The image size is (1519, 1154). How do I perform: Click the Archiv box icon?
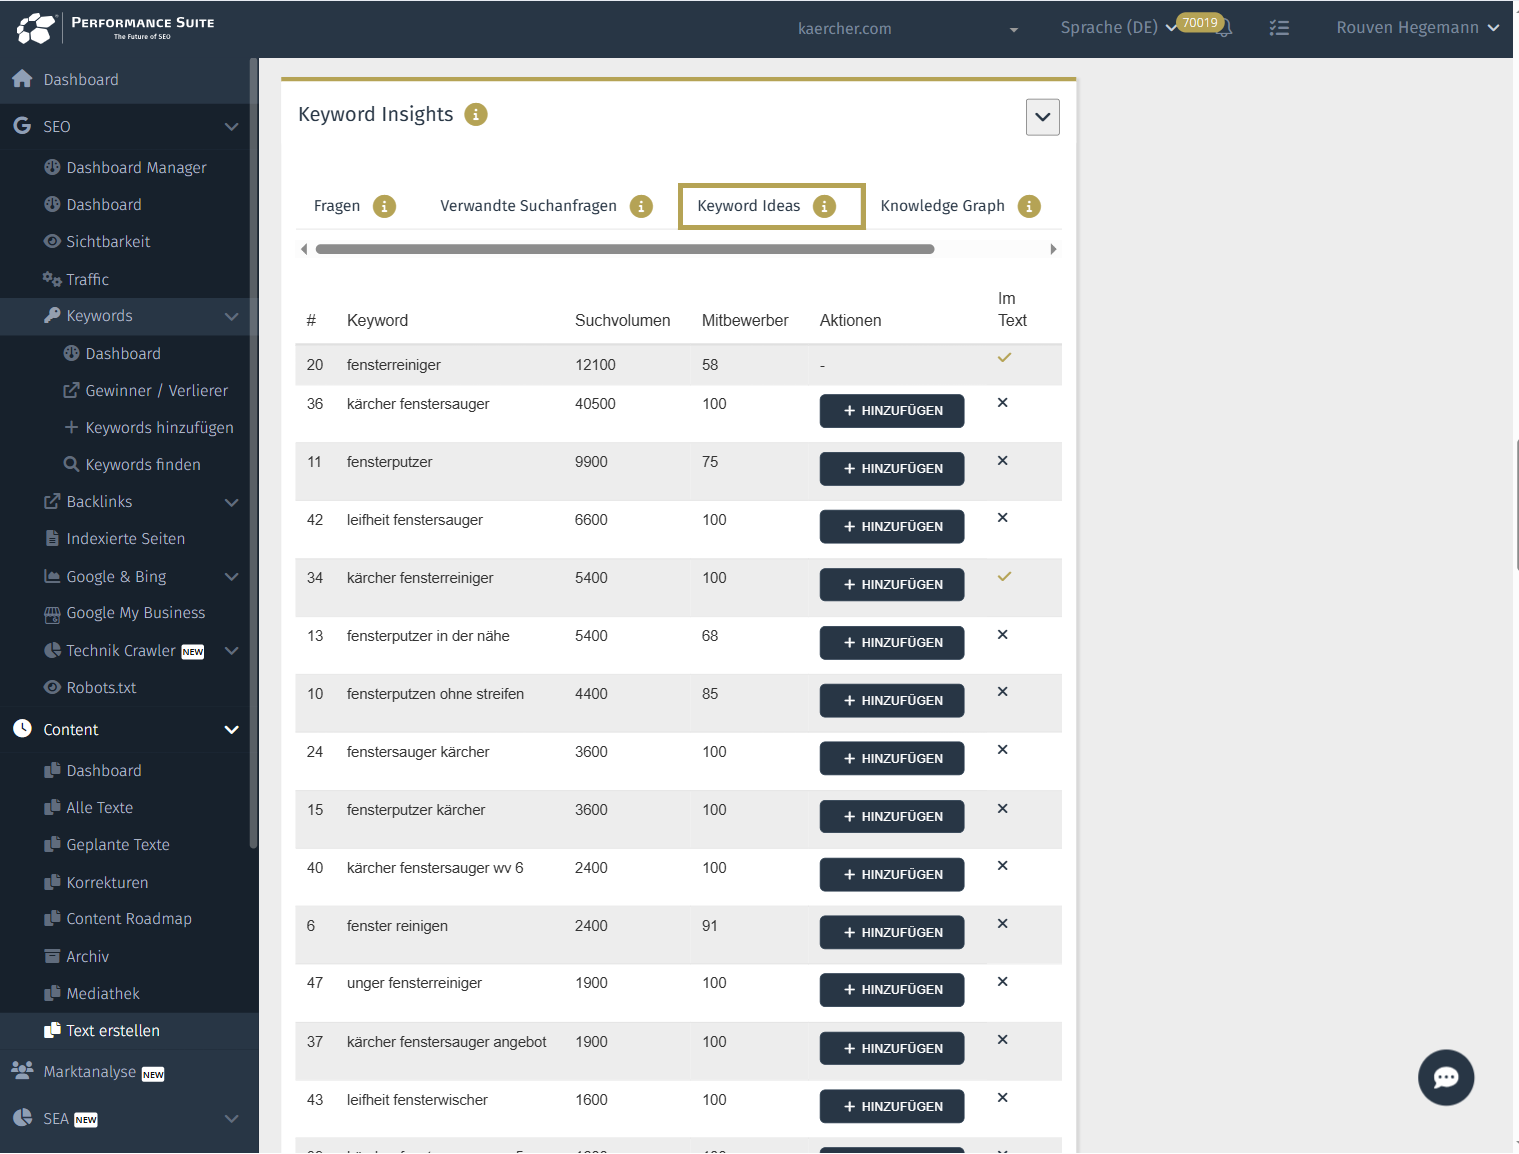(x=52, y=956)
